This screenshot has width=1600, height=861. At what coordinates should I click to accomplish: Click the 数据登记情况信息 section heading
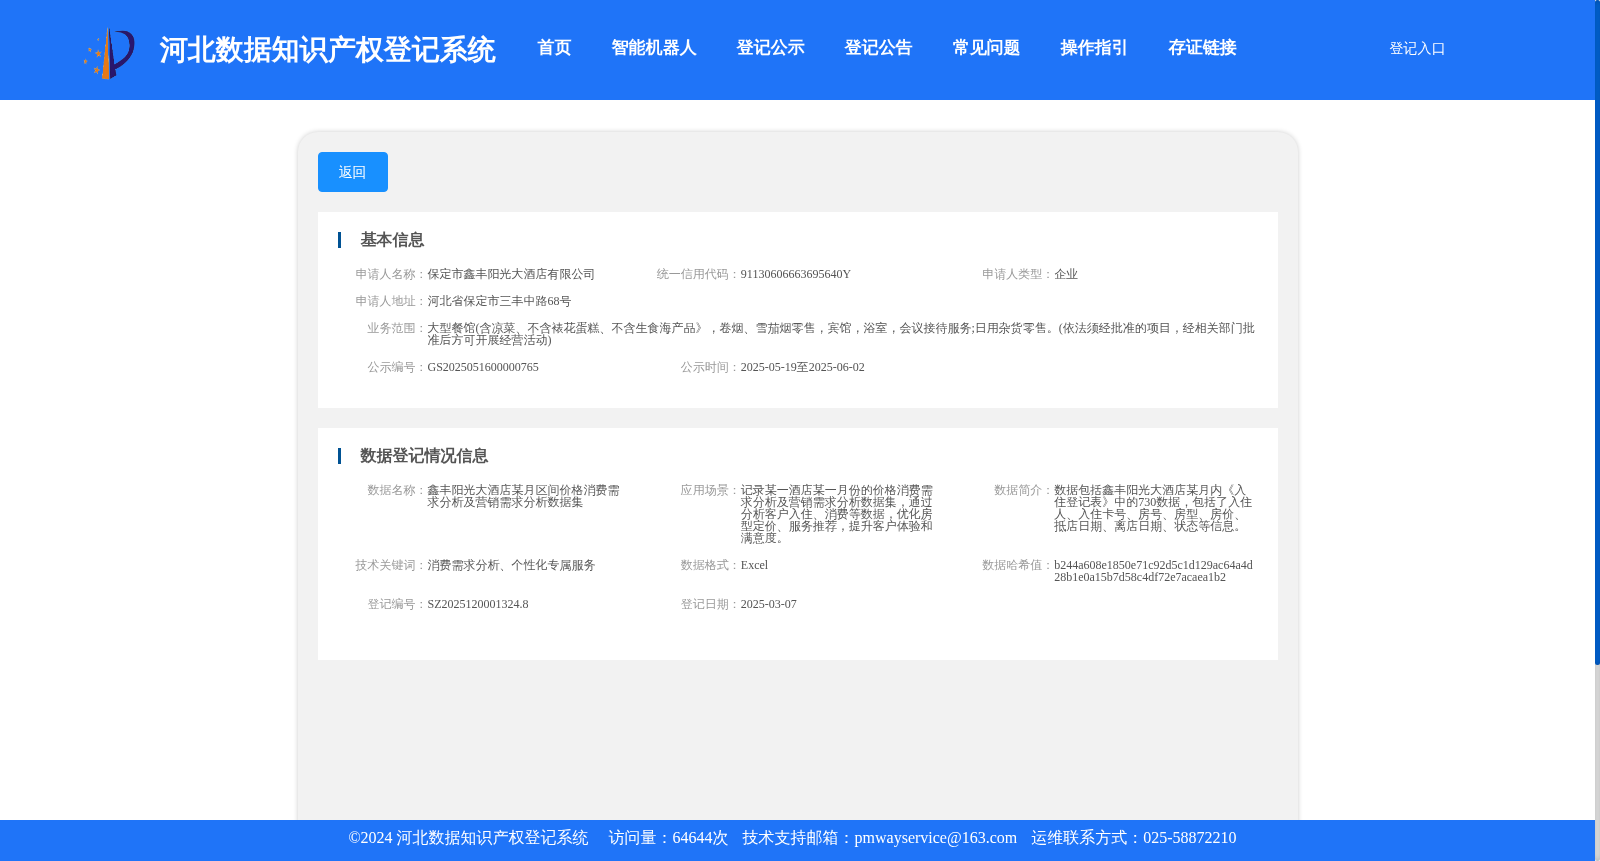click(x=424, y=456)
